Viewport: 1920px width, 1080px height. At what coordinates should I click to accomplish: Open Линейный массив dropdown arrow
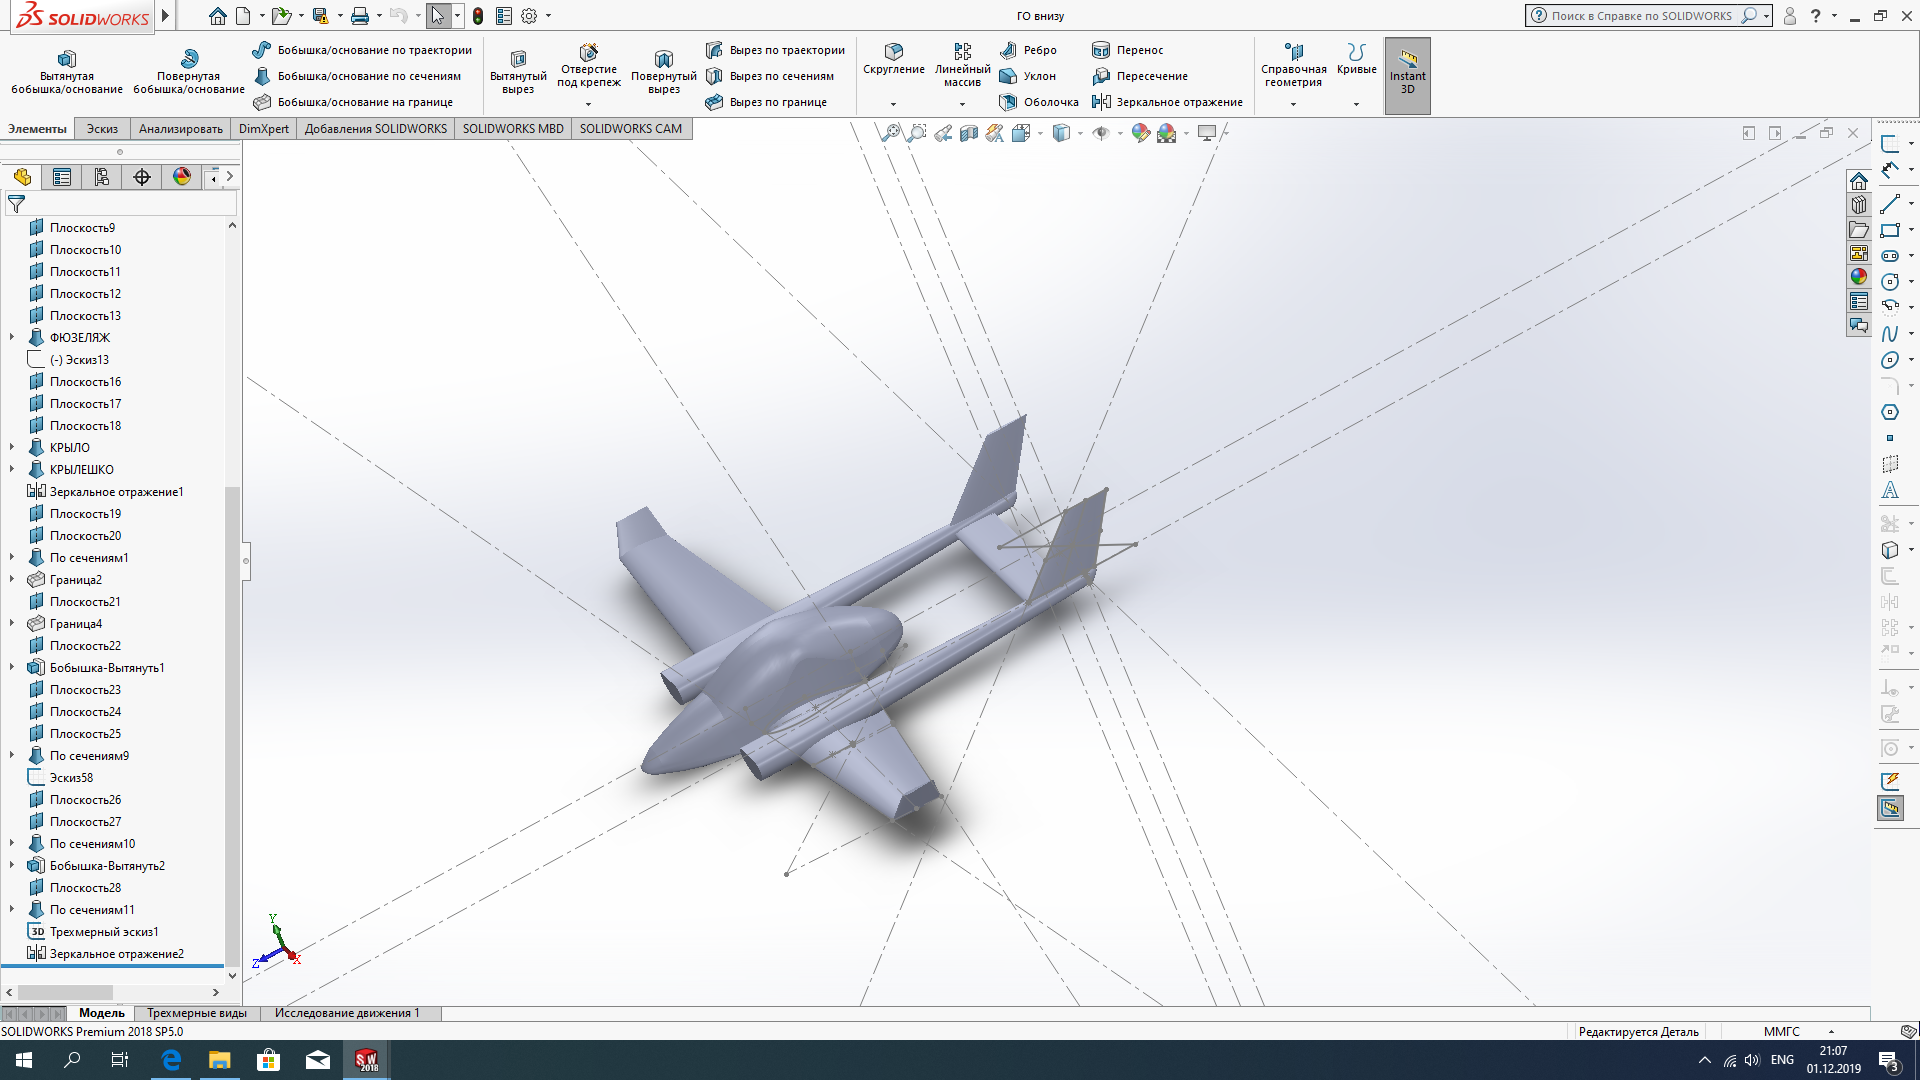click(x=962, y=104)
